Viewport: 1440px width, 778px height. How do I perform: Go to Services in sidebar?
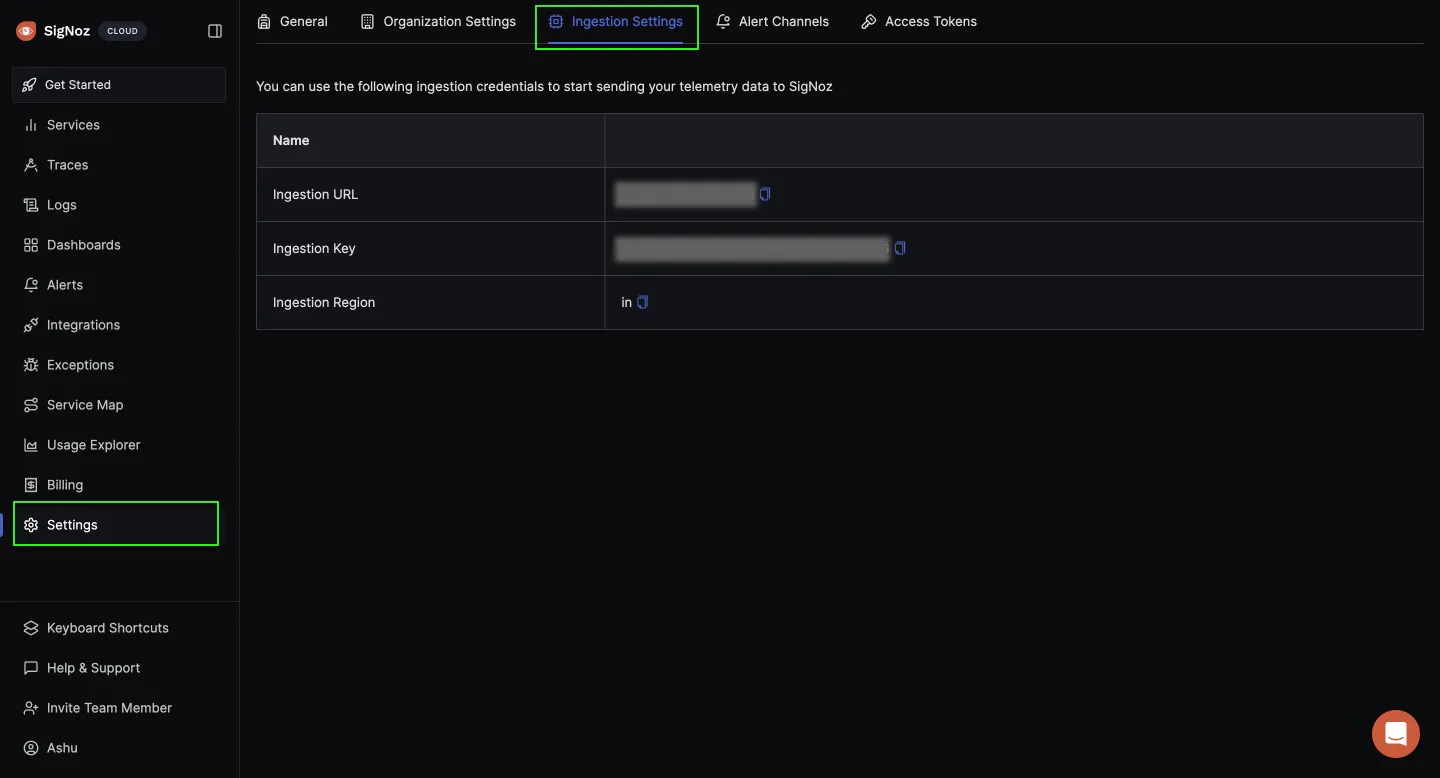[73, 125]
